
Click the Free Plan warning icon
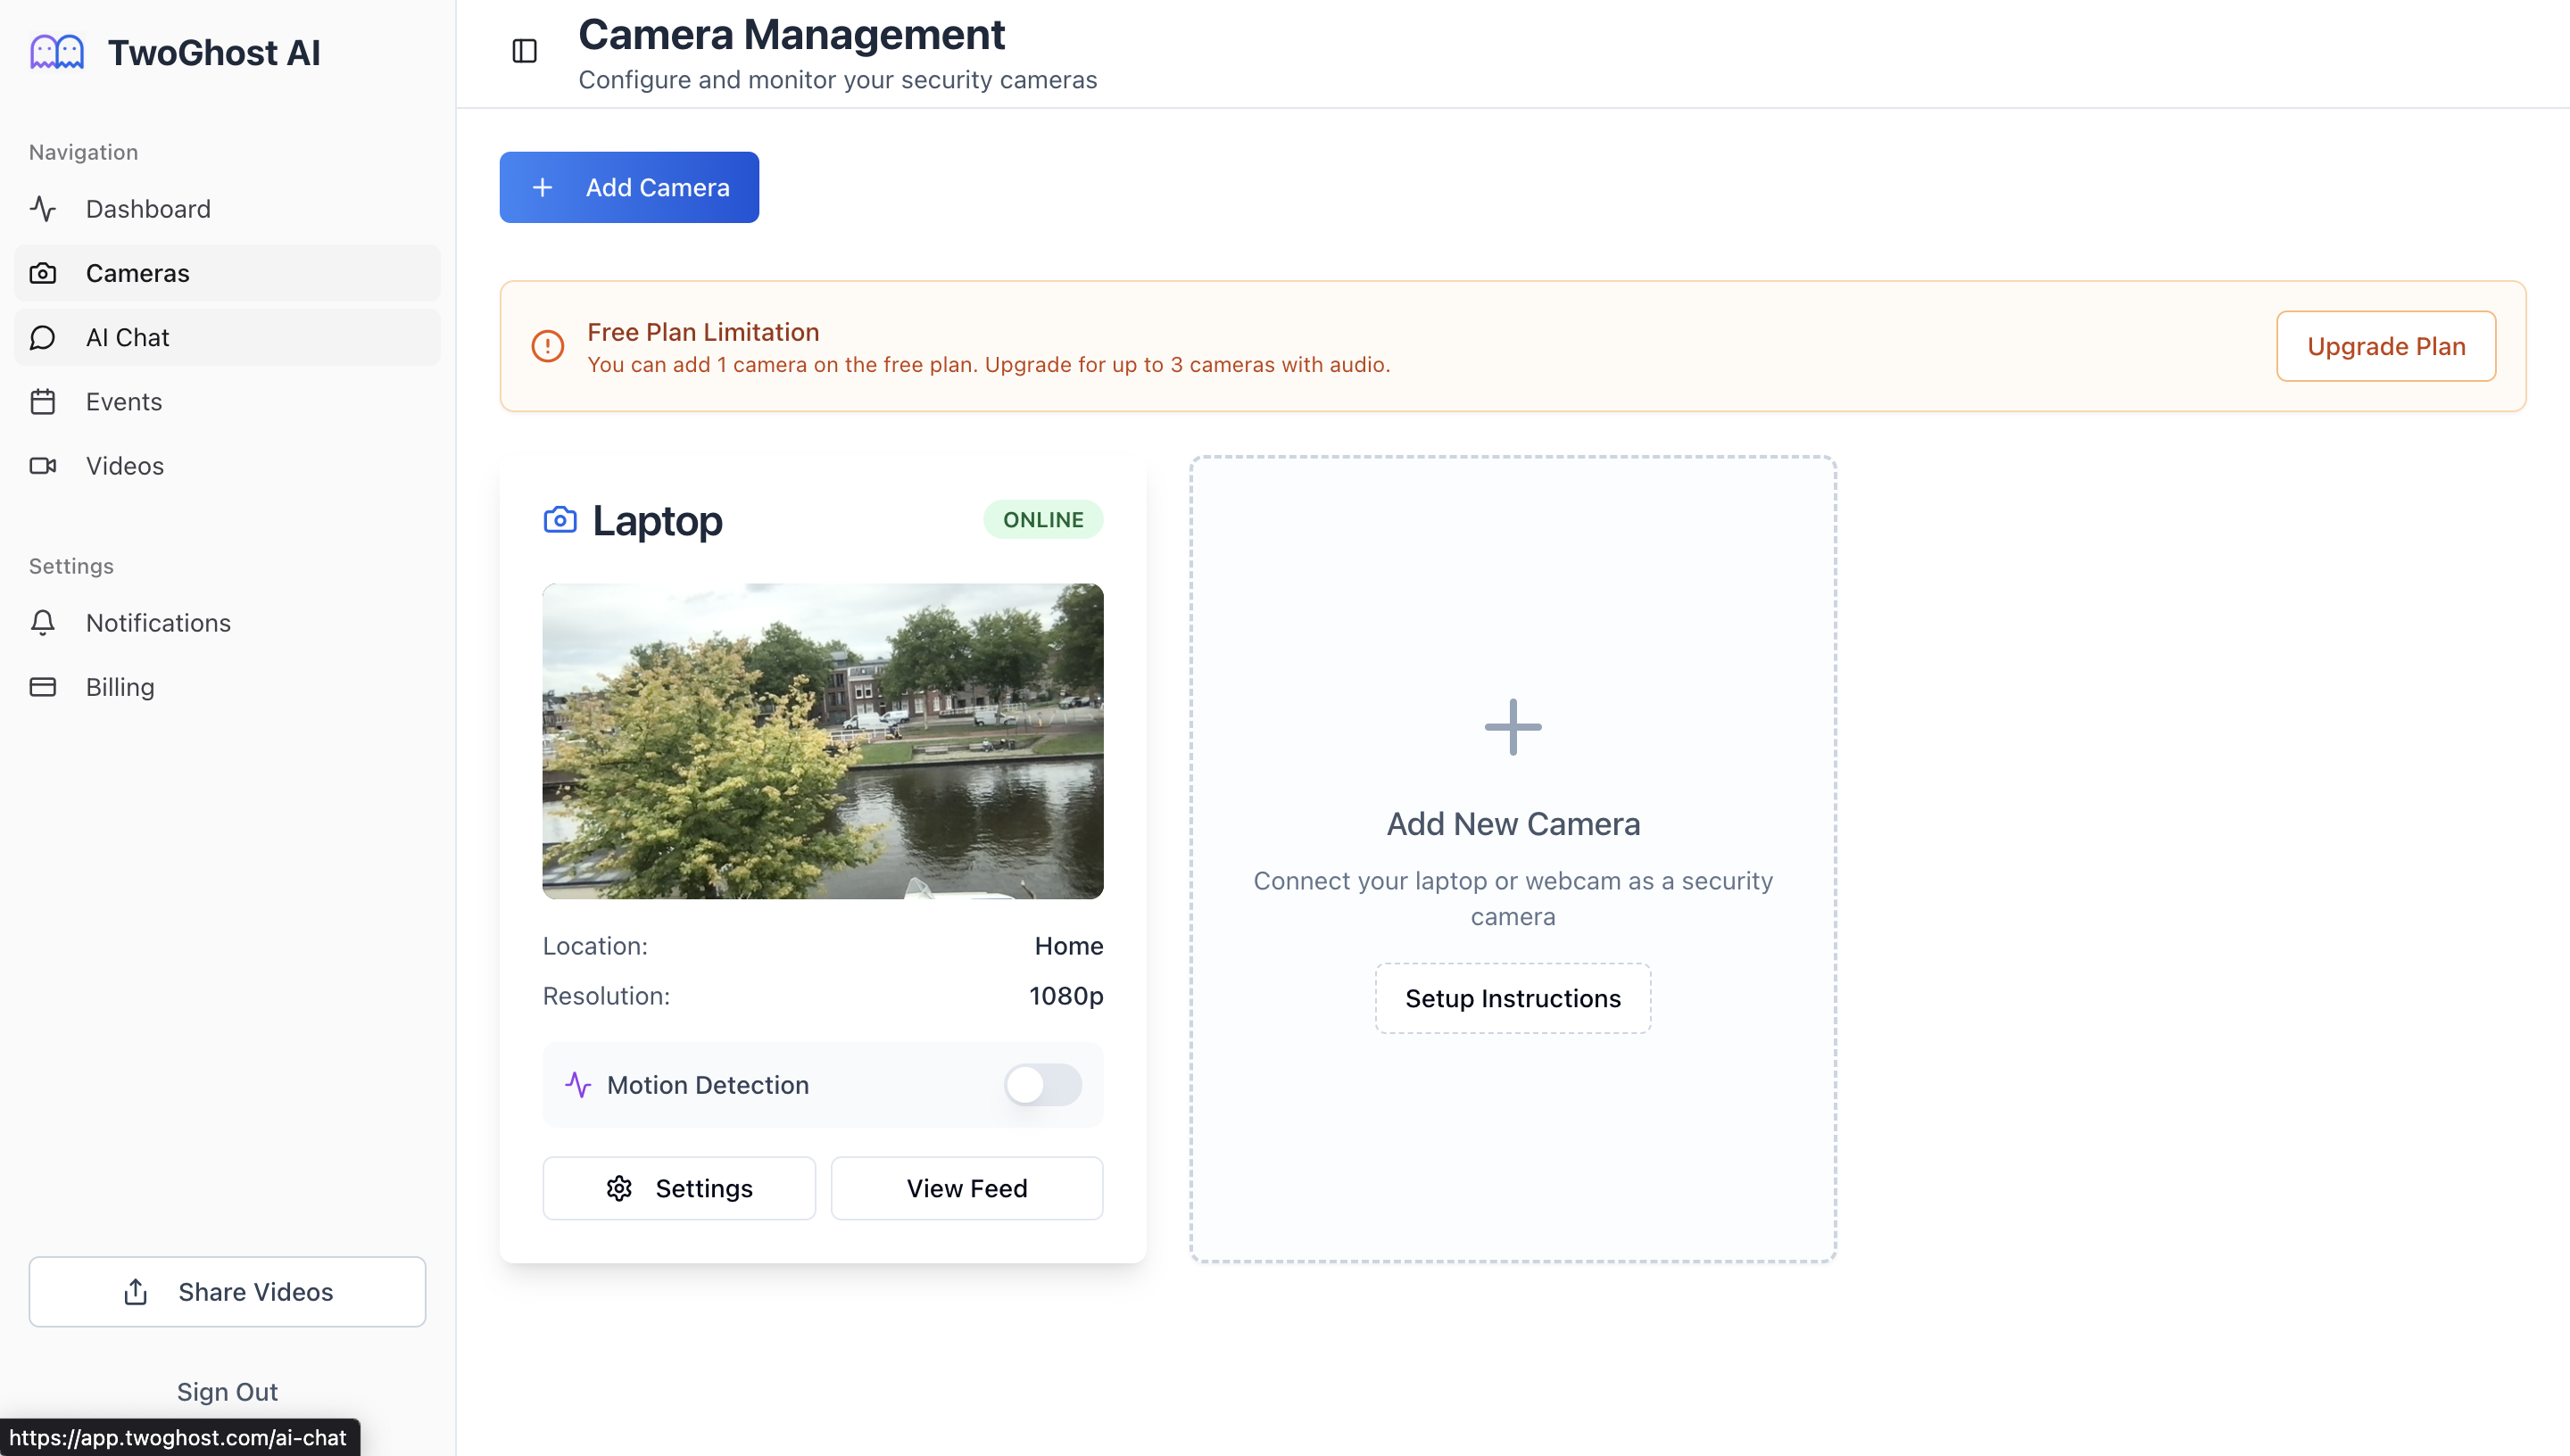[548, 346]
